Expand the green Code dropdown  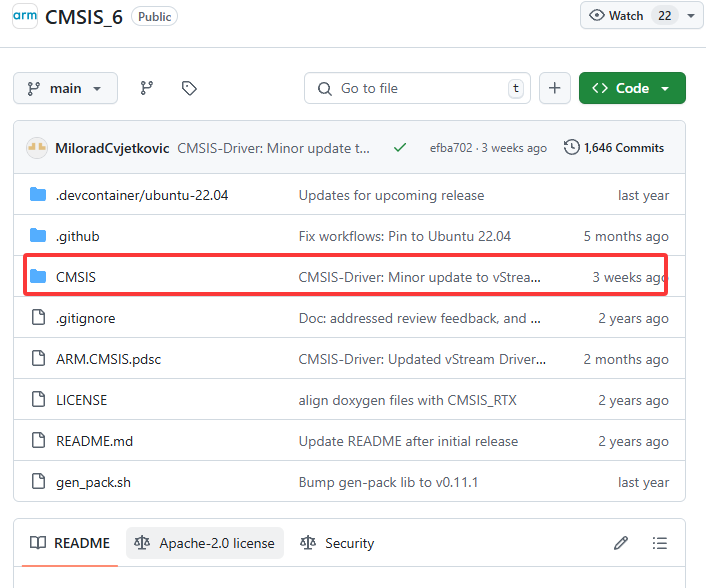click(x=632, y=88)
